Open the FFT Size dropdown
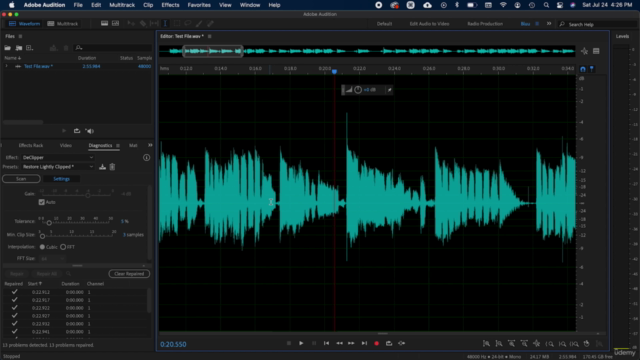This screenshot has height=360, width=640. click(x=52, y=258)
